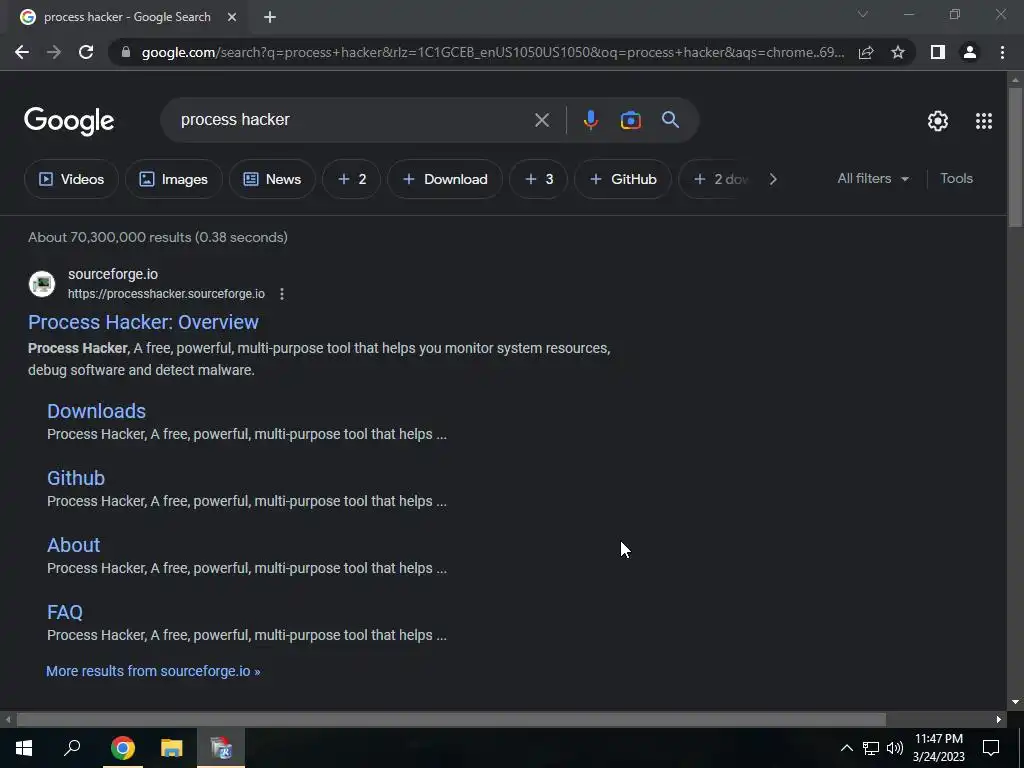Open result options three-dot menu
The image size is (1024, 768).
coord(281,294)
